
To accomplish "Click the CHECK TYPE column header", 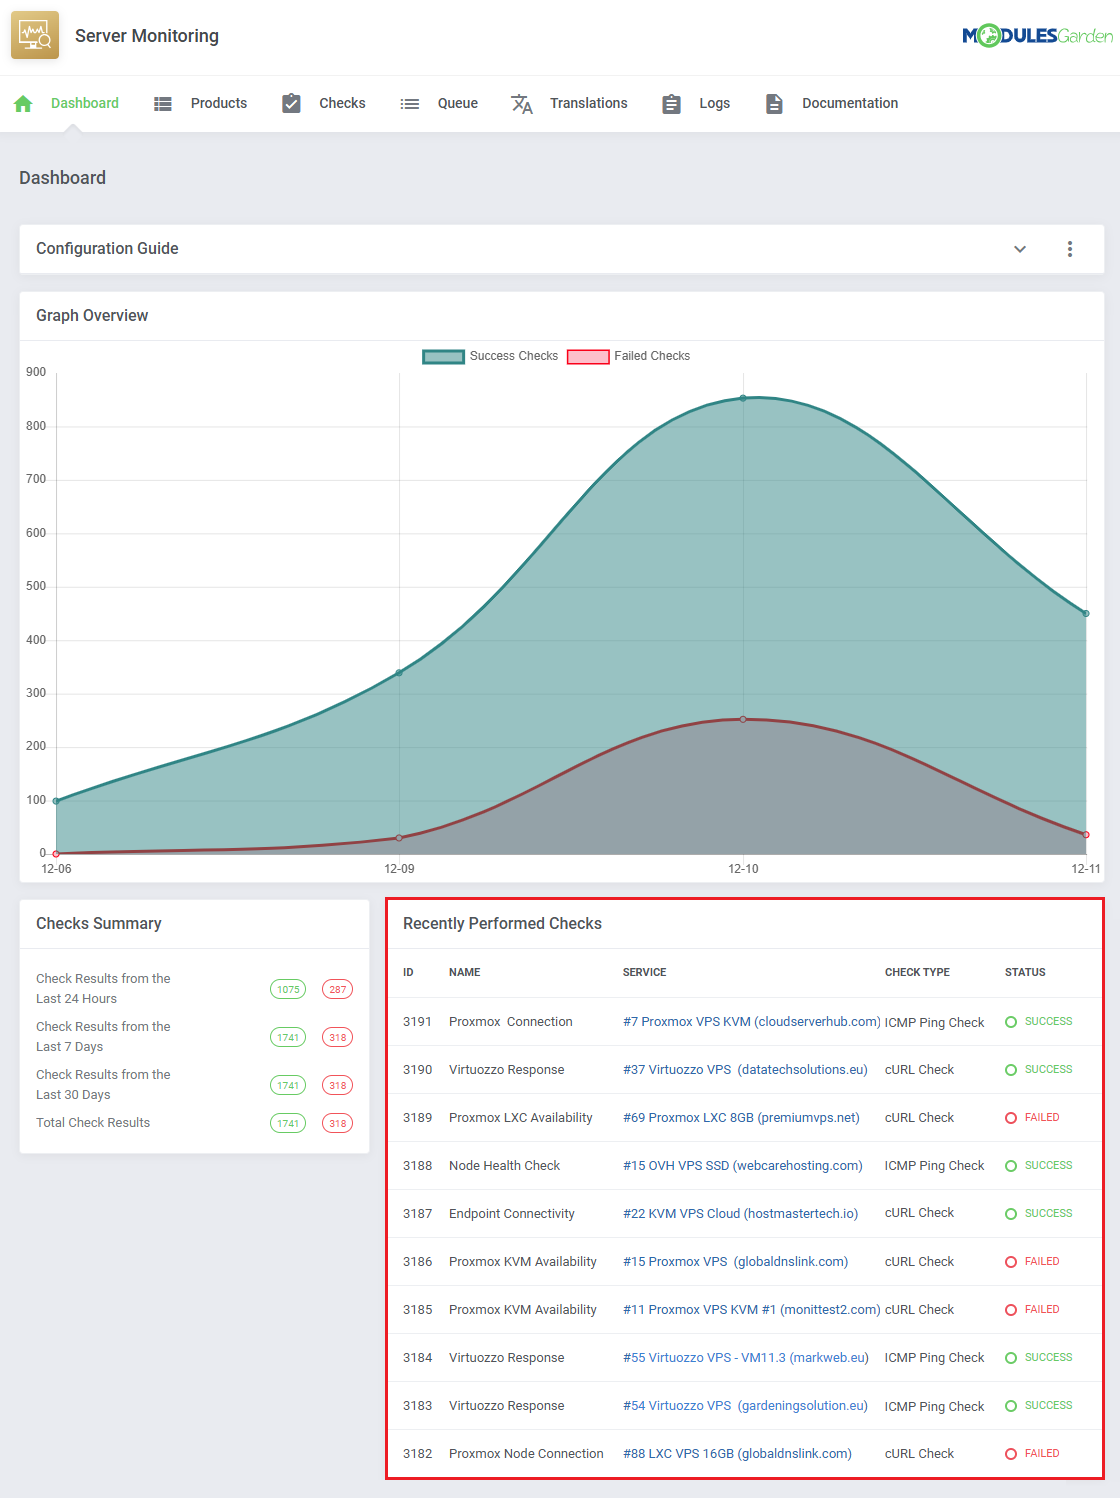I will [918, 972].
